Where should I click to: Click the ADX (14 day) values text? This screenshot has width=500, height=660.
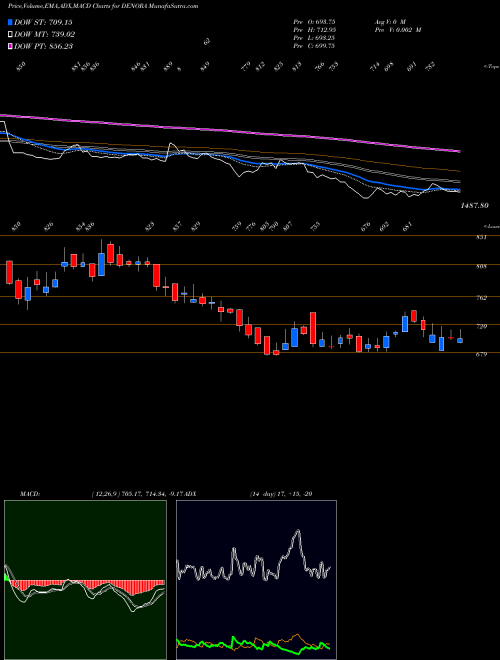281,494
